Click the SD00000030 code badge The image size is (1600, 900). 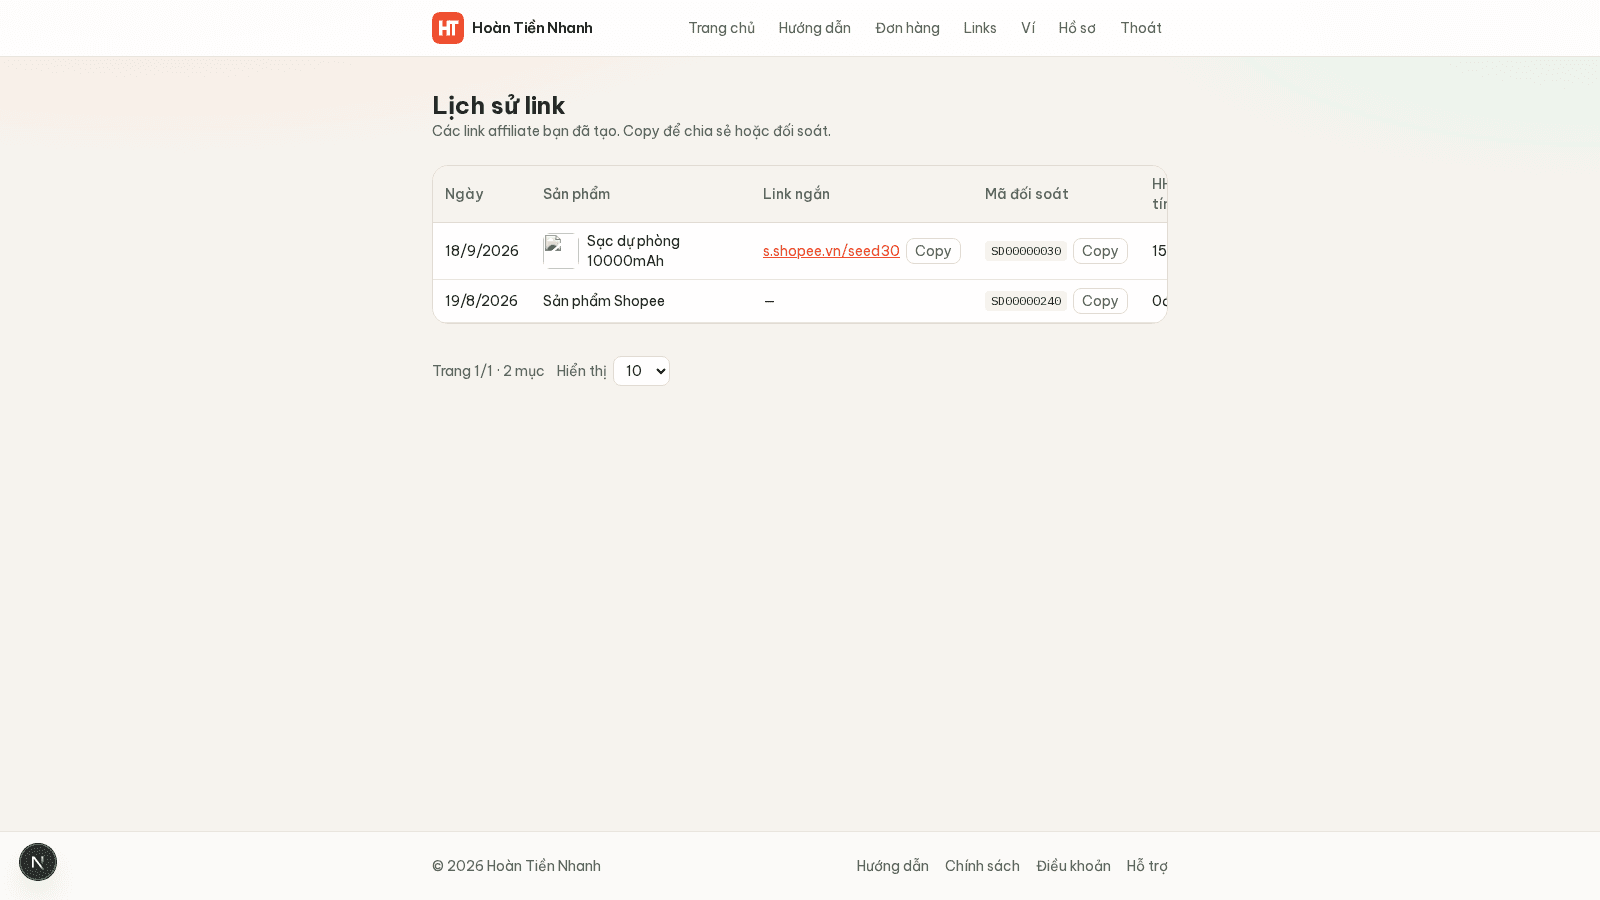[1026, 251]
